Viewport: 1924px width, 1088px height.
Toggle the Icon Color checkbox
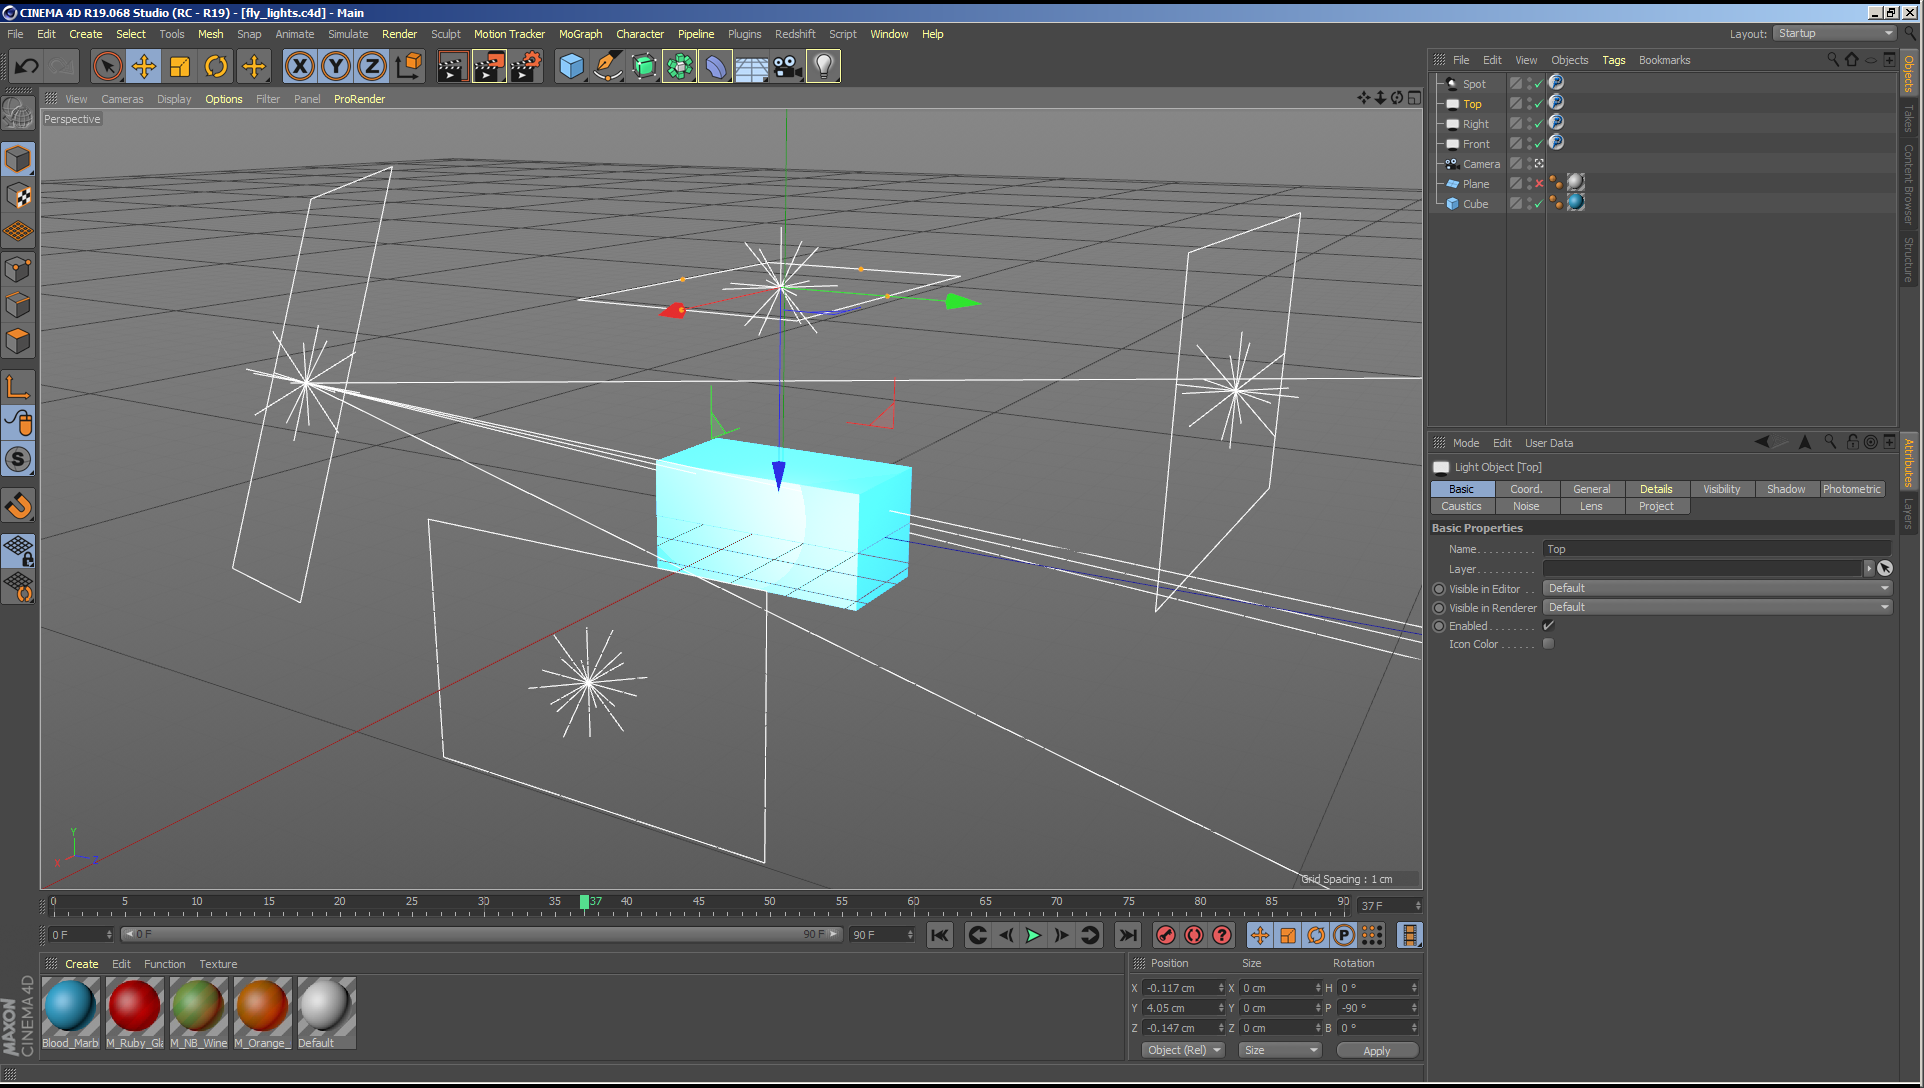click(x=1548, y=644)
